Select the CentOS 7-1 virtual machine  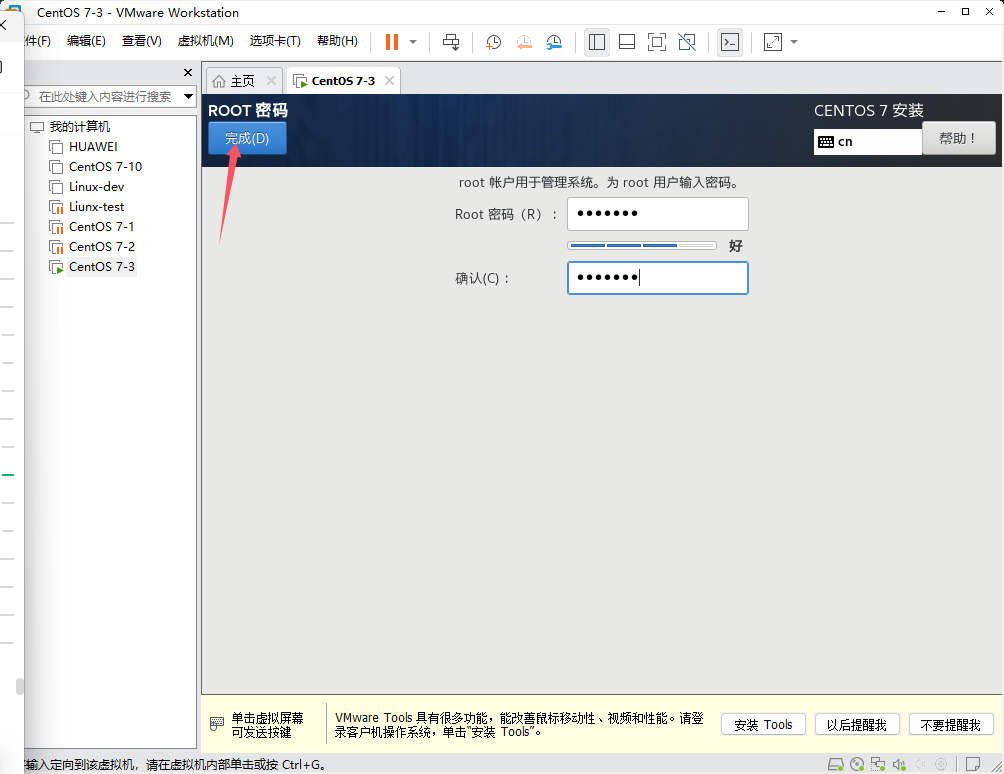pyautogui.click(x=102, y=227)
